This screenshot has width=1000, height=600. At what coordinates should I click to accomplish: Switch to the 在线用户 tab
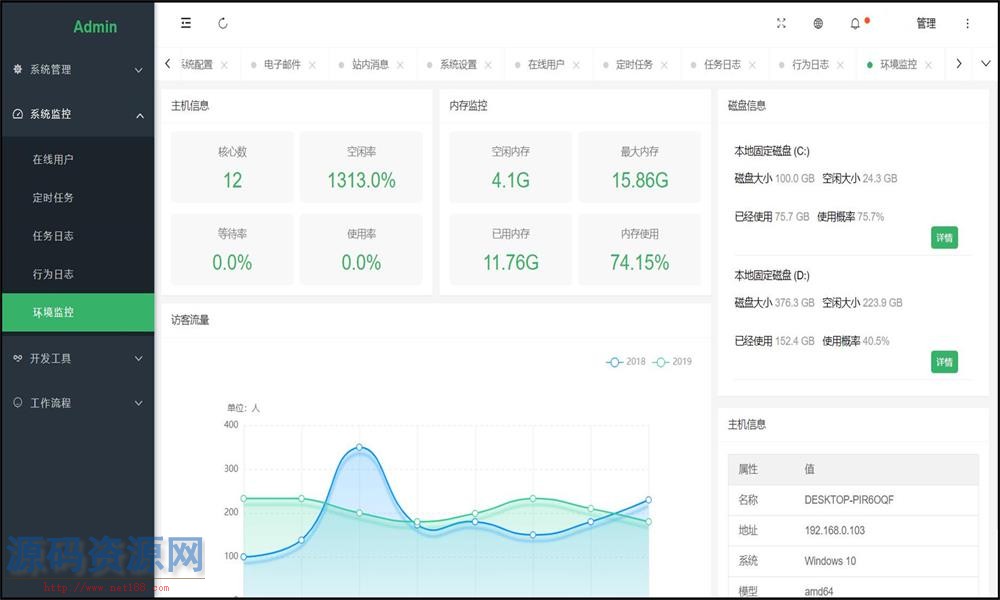pyautogui.click(x=546, y=64)
